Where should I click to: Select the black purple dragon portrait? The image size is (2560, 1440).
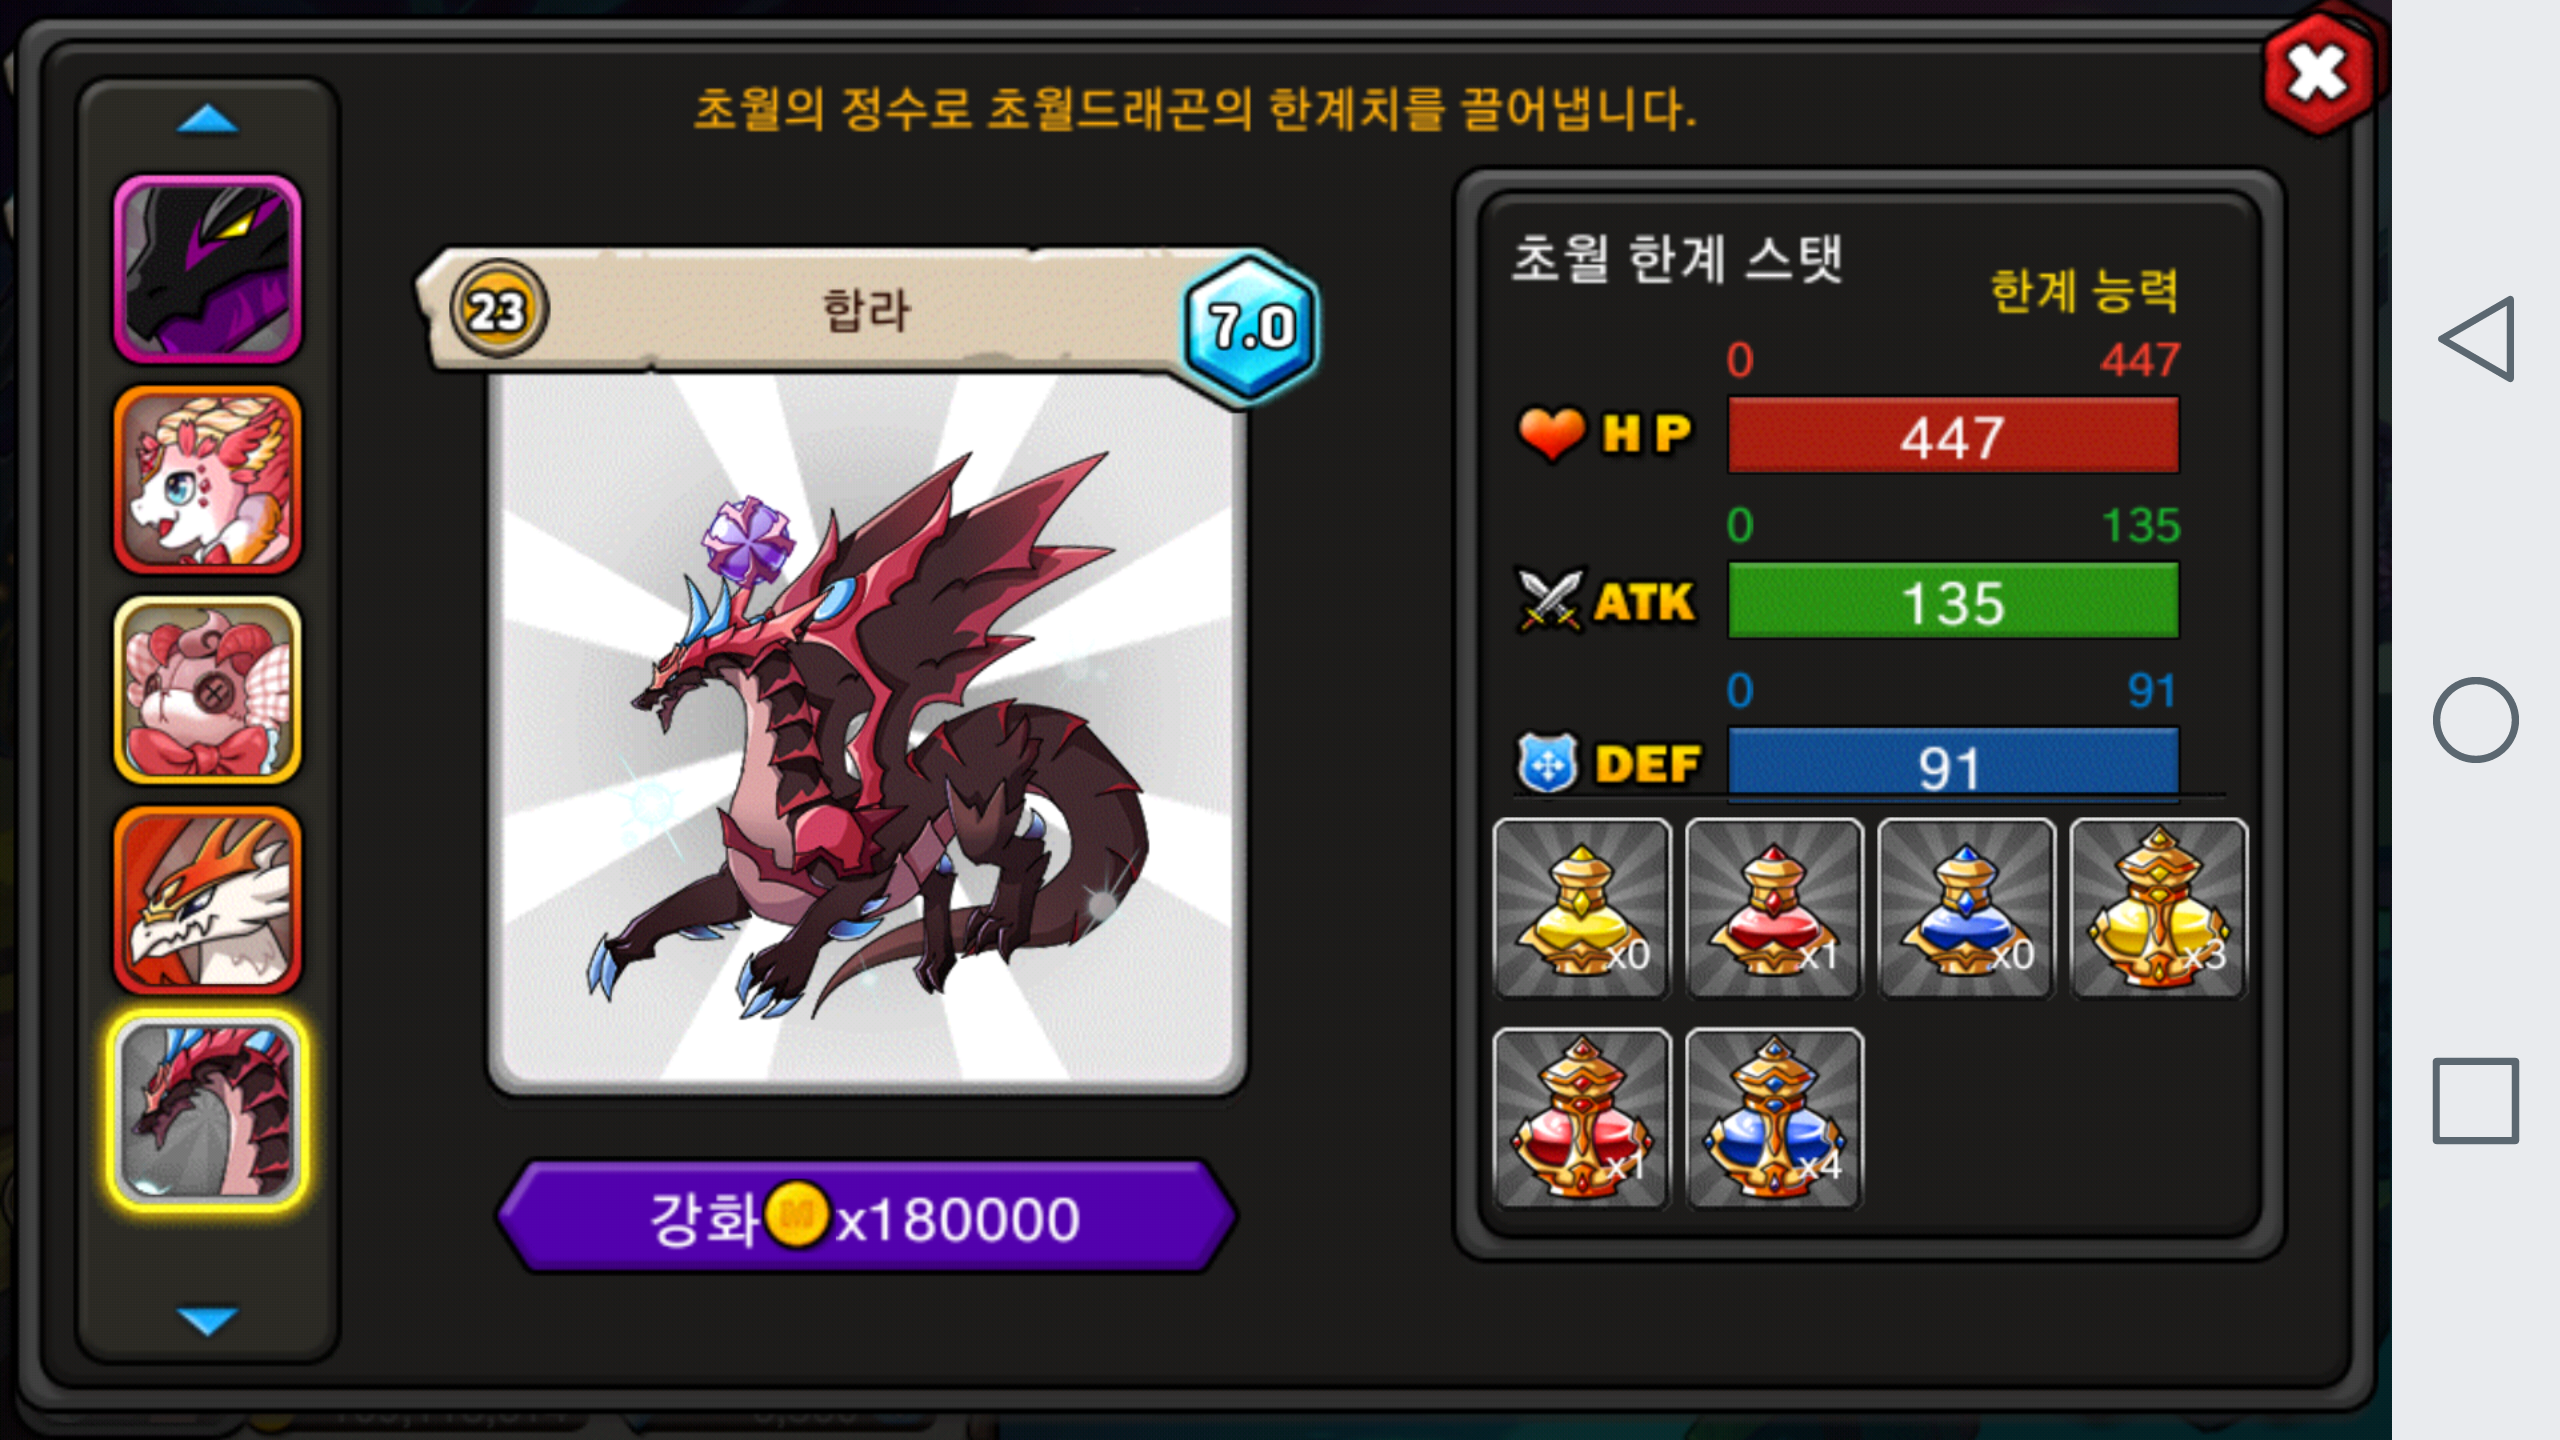[208, 269]
